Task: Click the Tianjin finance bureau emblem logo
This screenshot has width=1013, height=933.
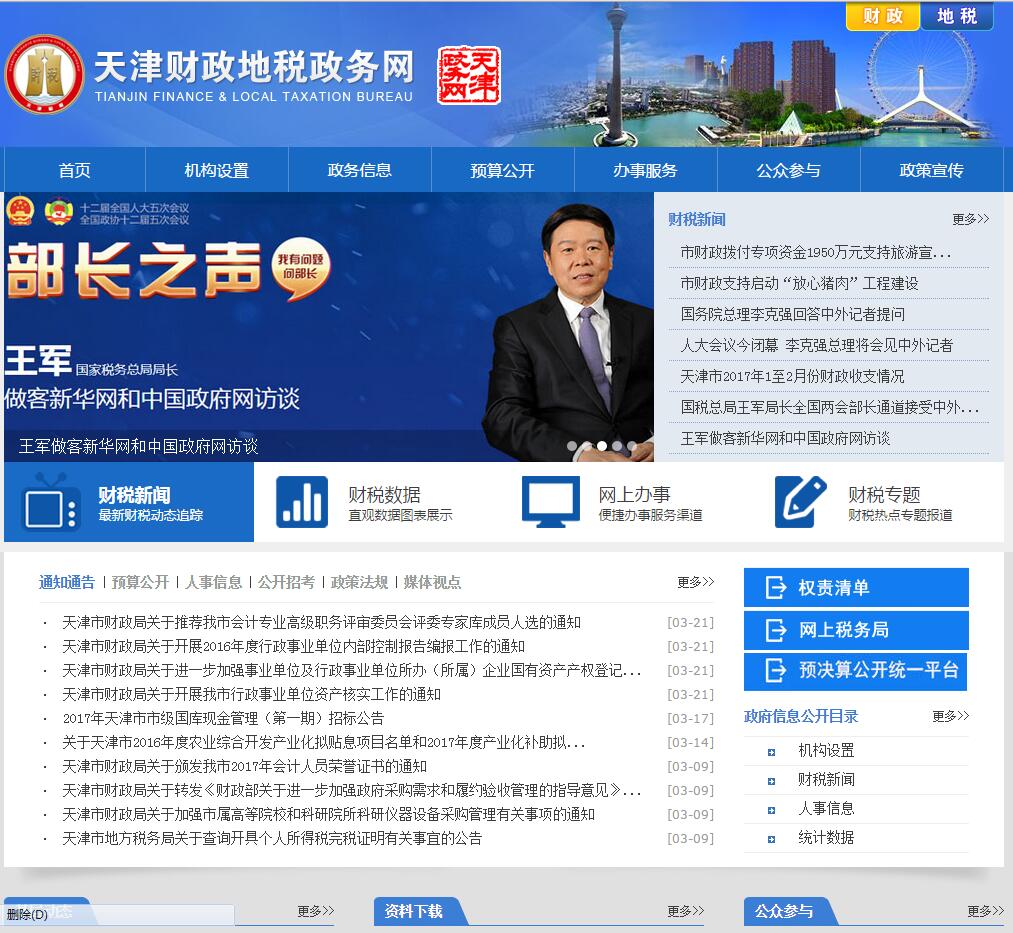Action: coord(45,74)
